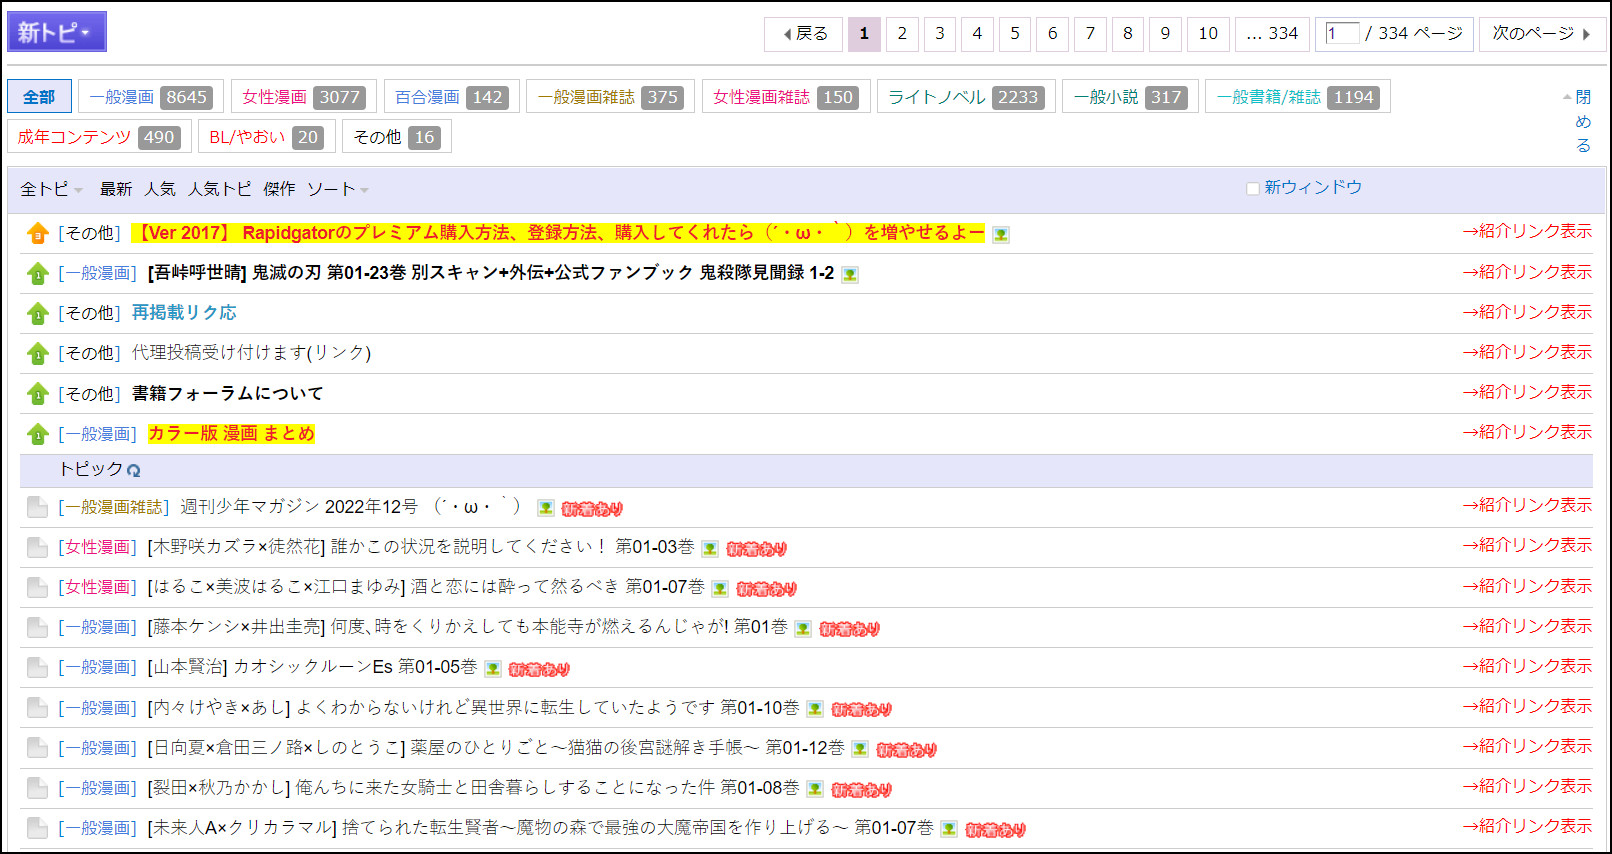Select the 全部 category tab
Viewport: 1612px width, 854px height.
click(39, 97)
